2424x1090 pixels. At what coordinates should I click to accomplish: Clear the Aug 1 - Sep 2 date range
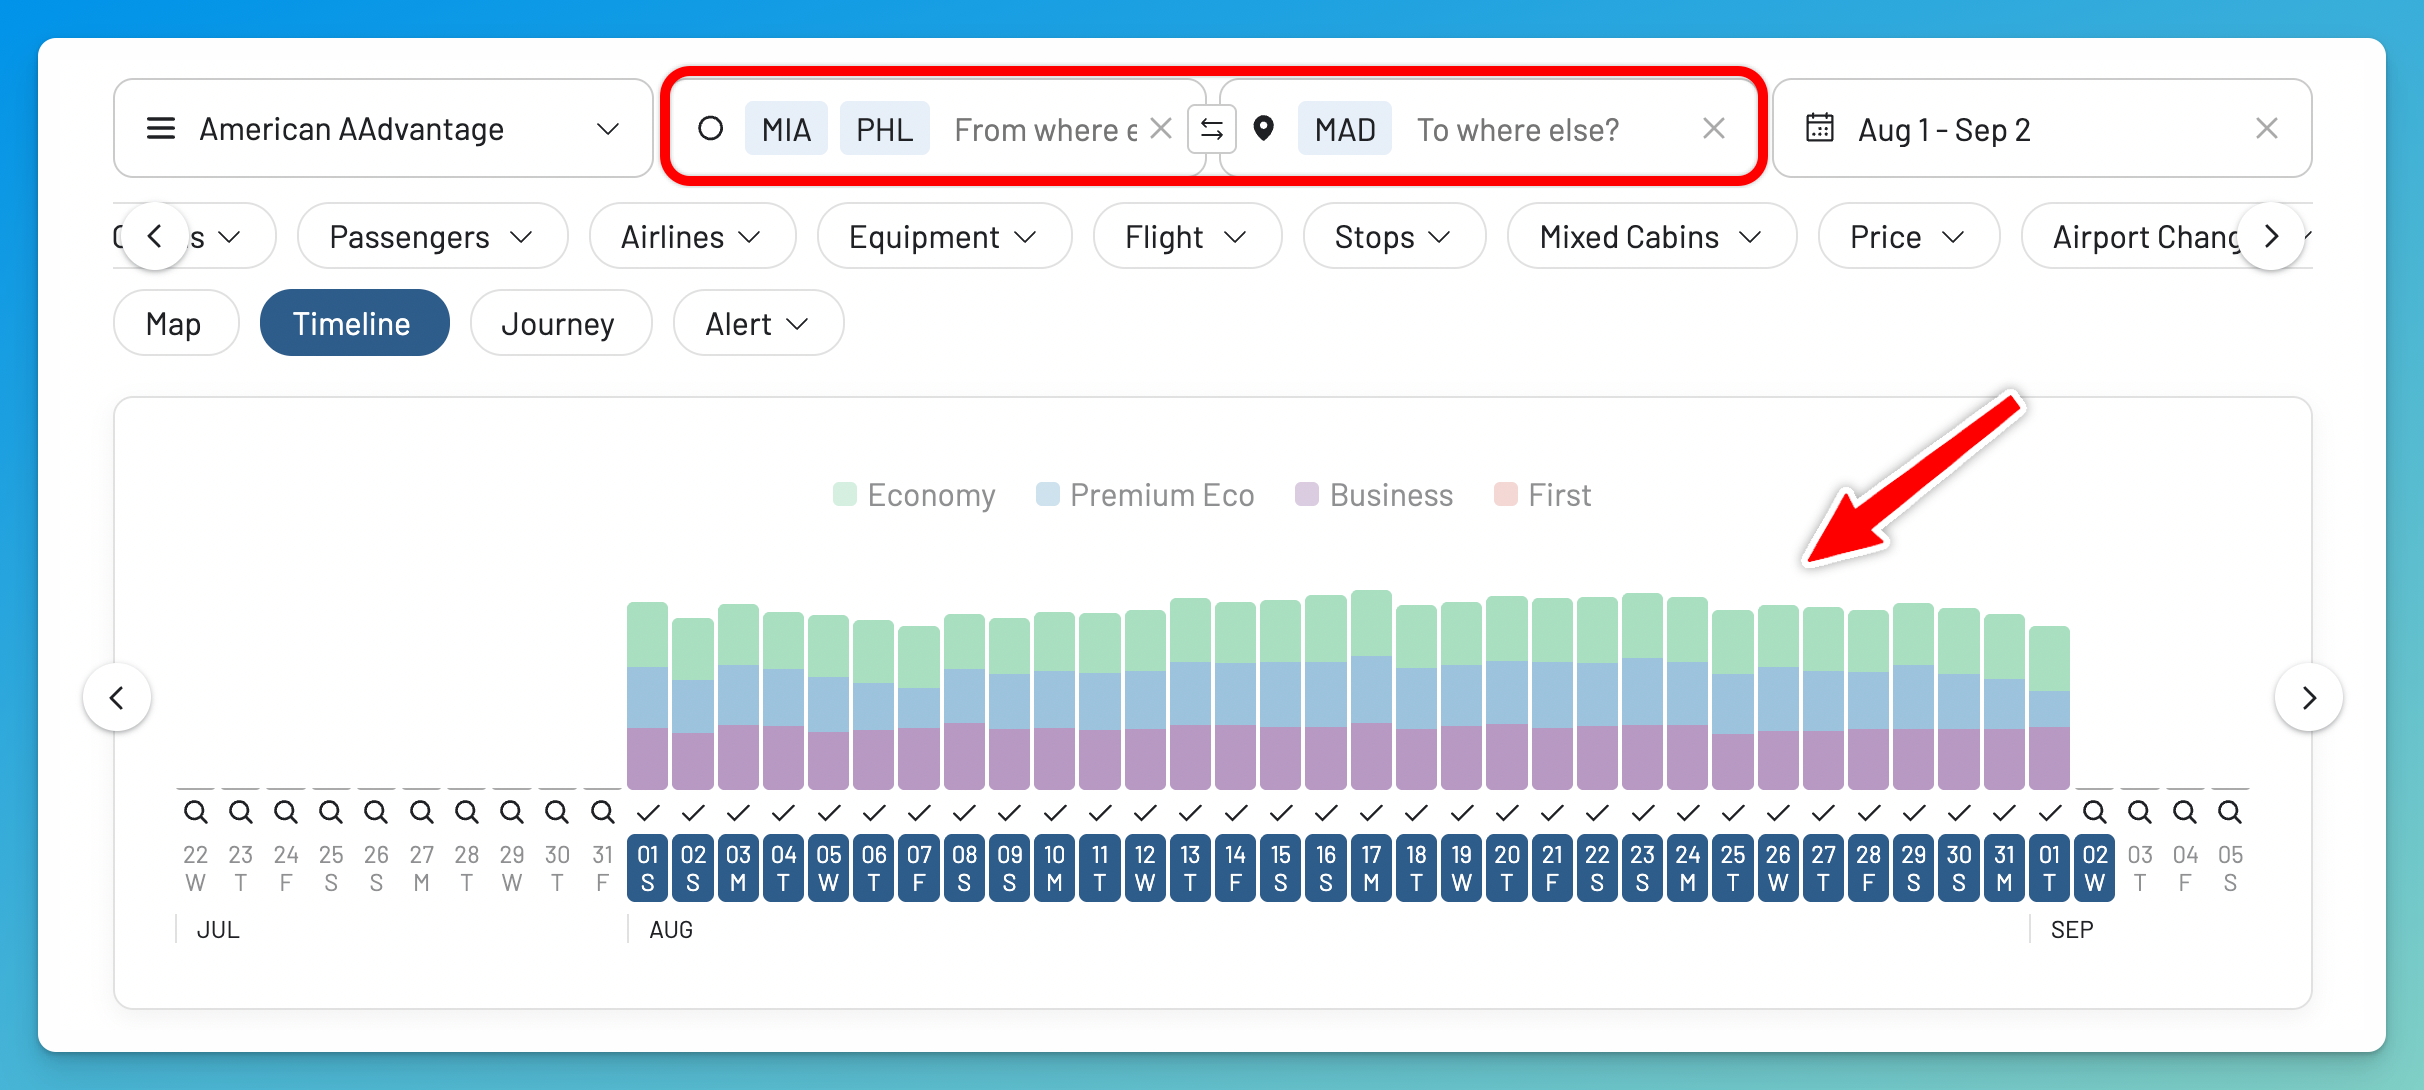click(x=2267, y=128)
